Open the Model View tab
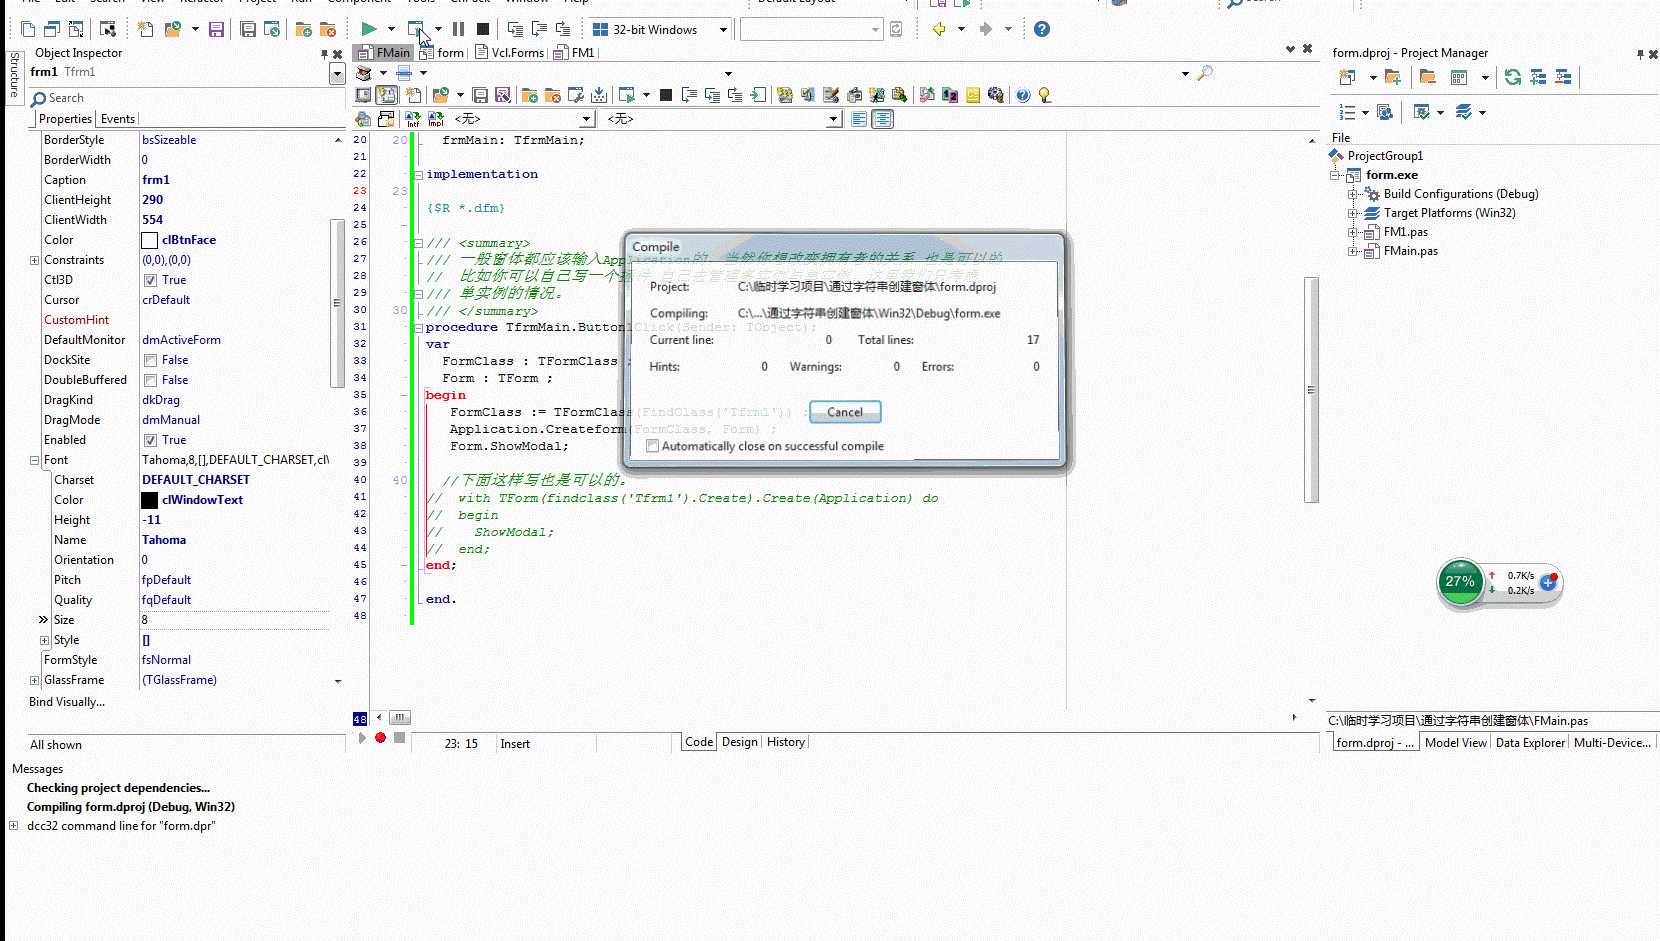Screen dimensions: 1660x941 pyautogui.click(x=1455, y=743)
